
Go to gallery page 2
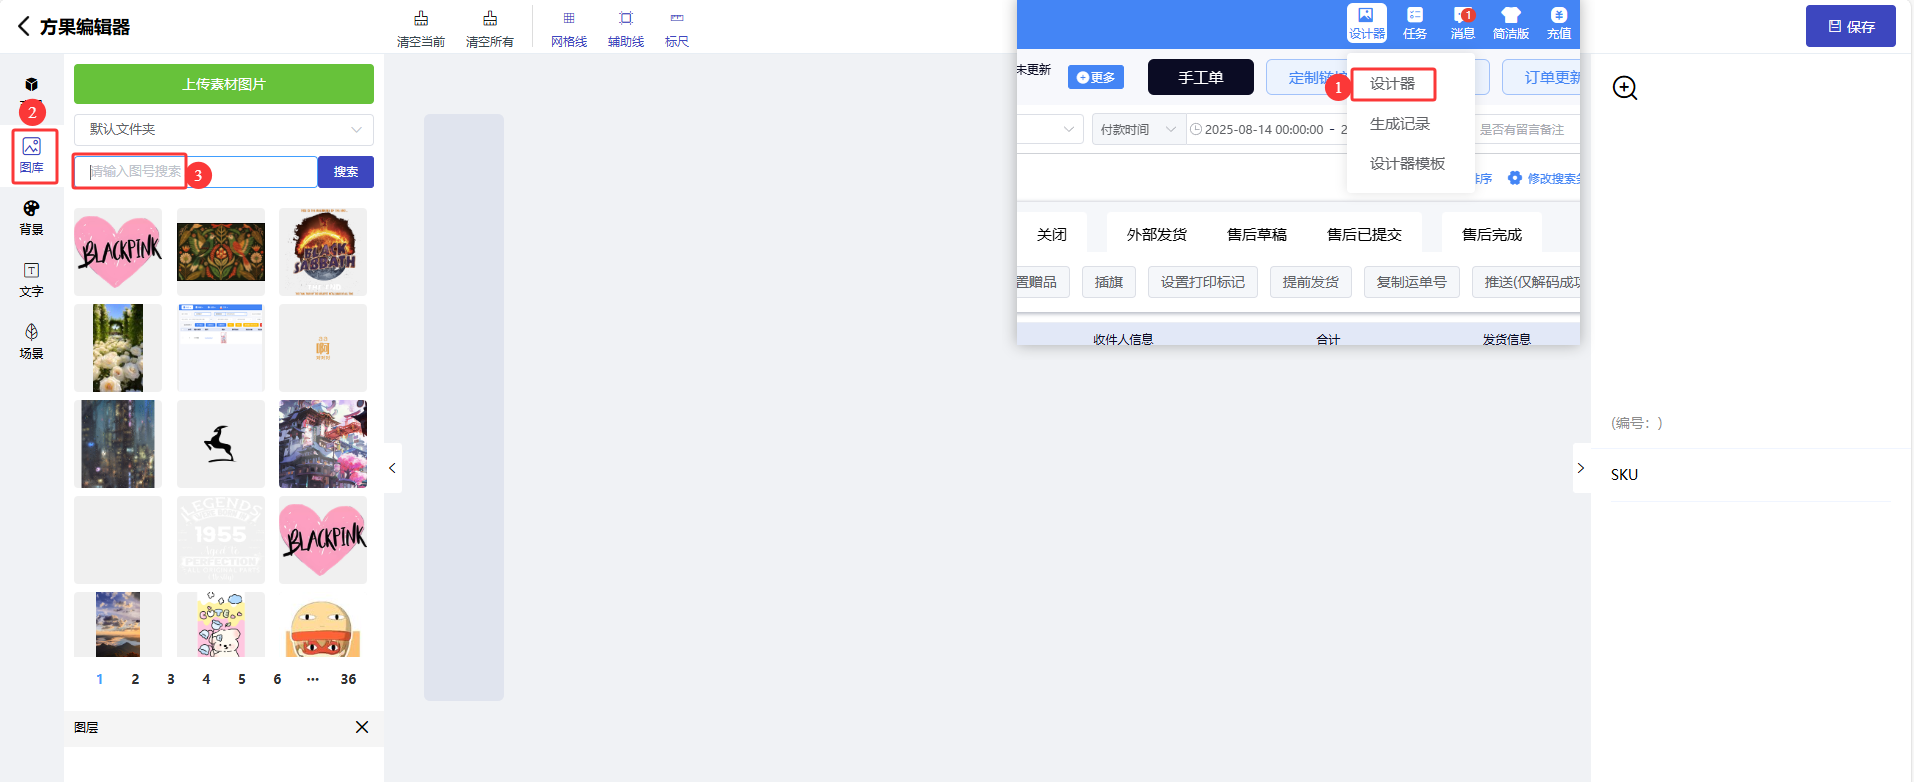(135, 679)
